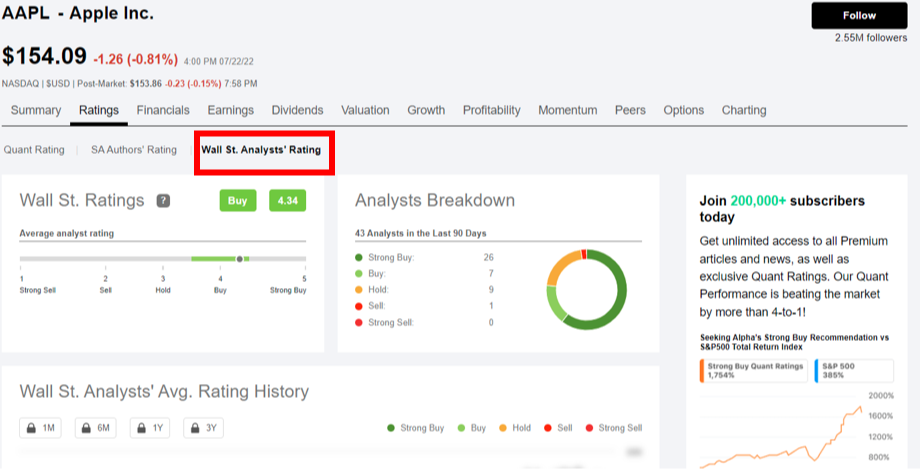
Task: Select the 1Y history range button
Action: click(x=150, y=428)
